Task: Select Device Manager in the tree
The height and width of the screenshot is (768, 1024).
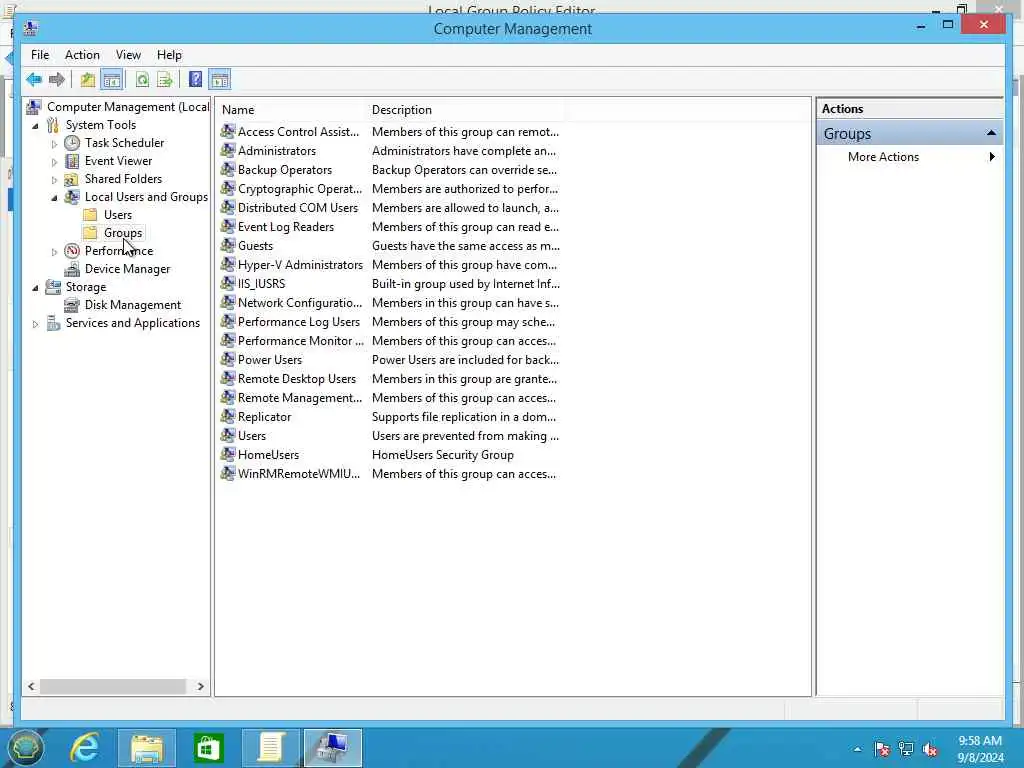Action: (x=127, y=269)
